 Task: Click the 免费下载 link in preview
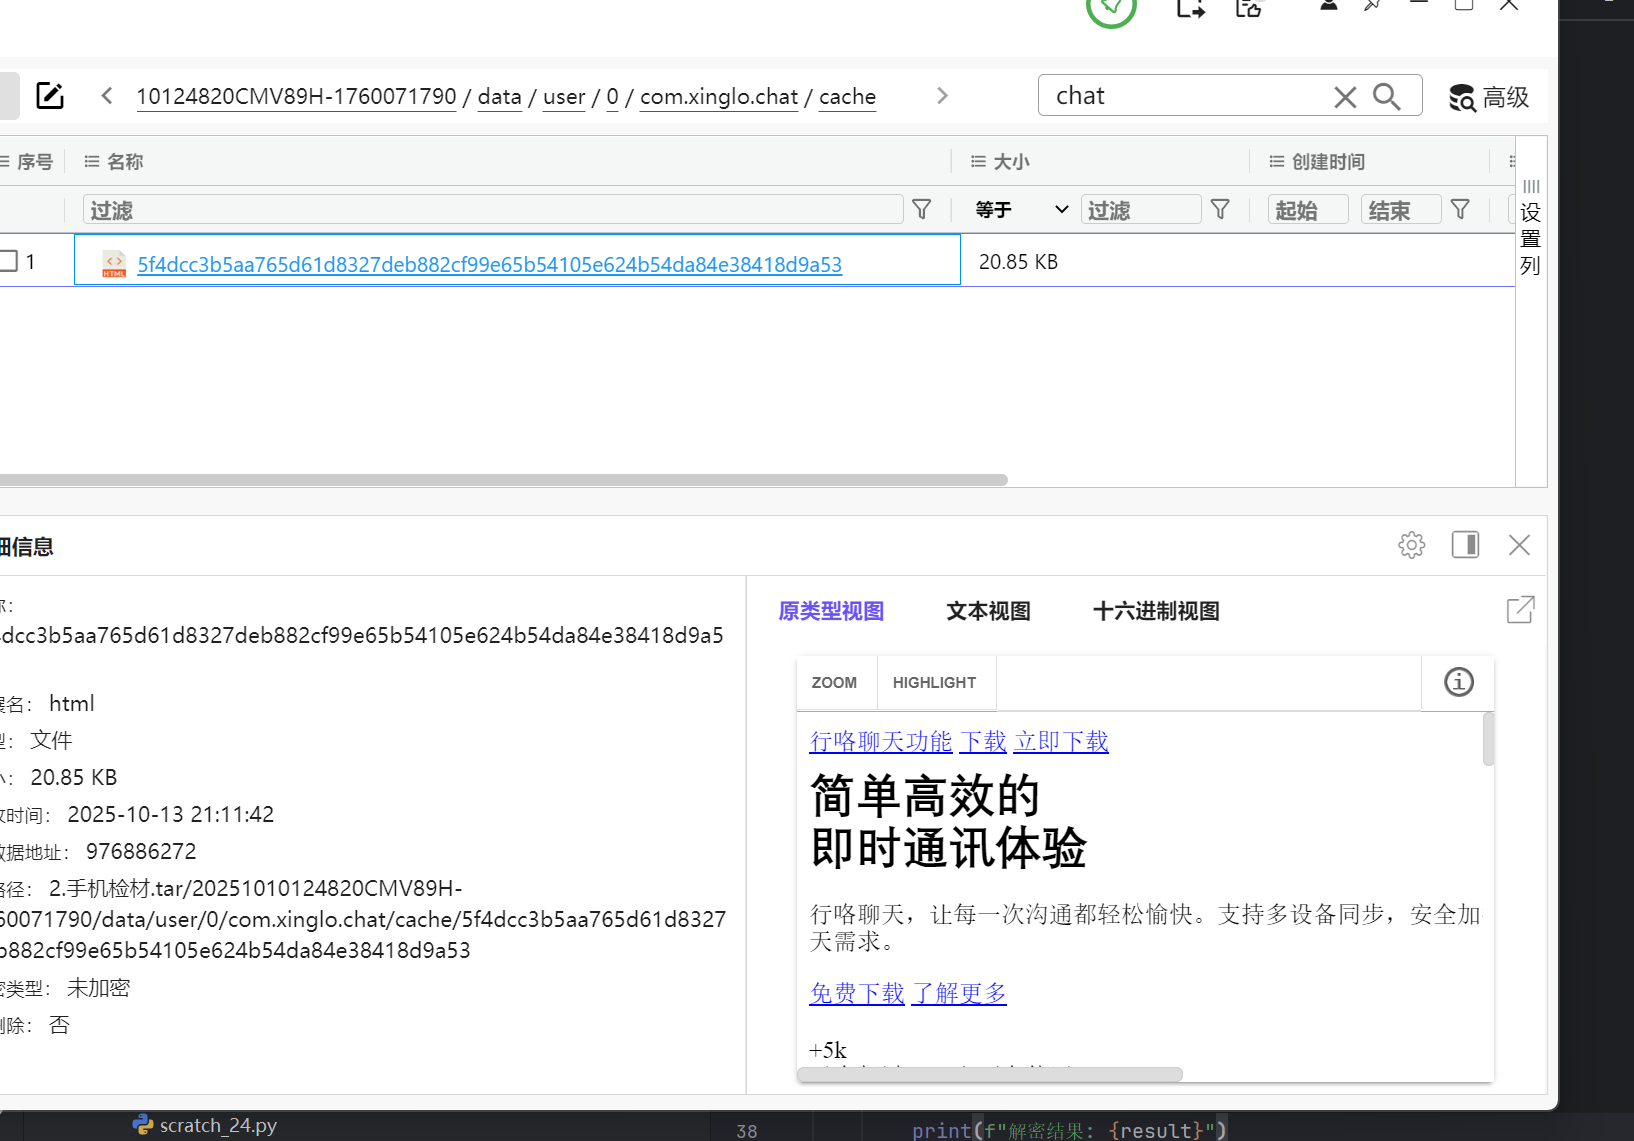click(857, 994)
